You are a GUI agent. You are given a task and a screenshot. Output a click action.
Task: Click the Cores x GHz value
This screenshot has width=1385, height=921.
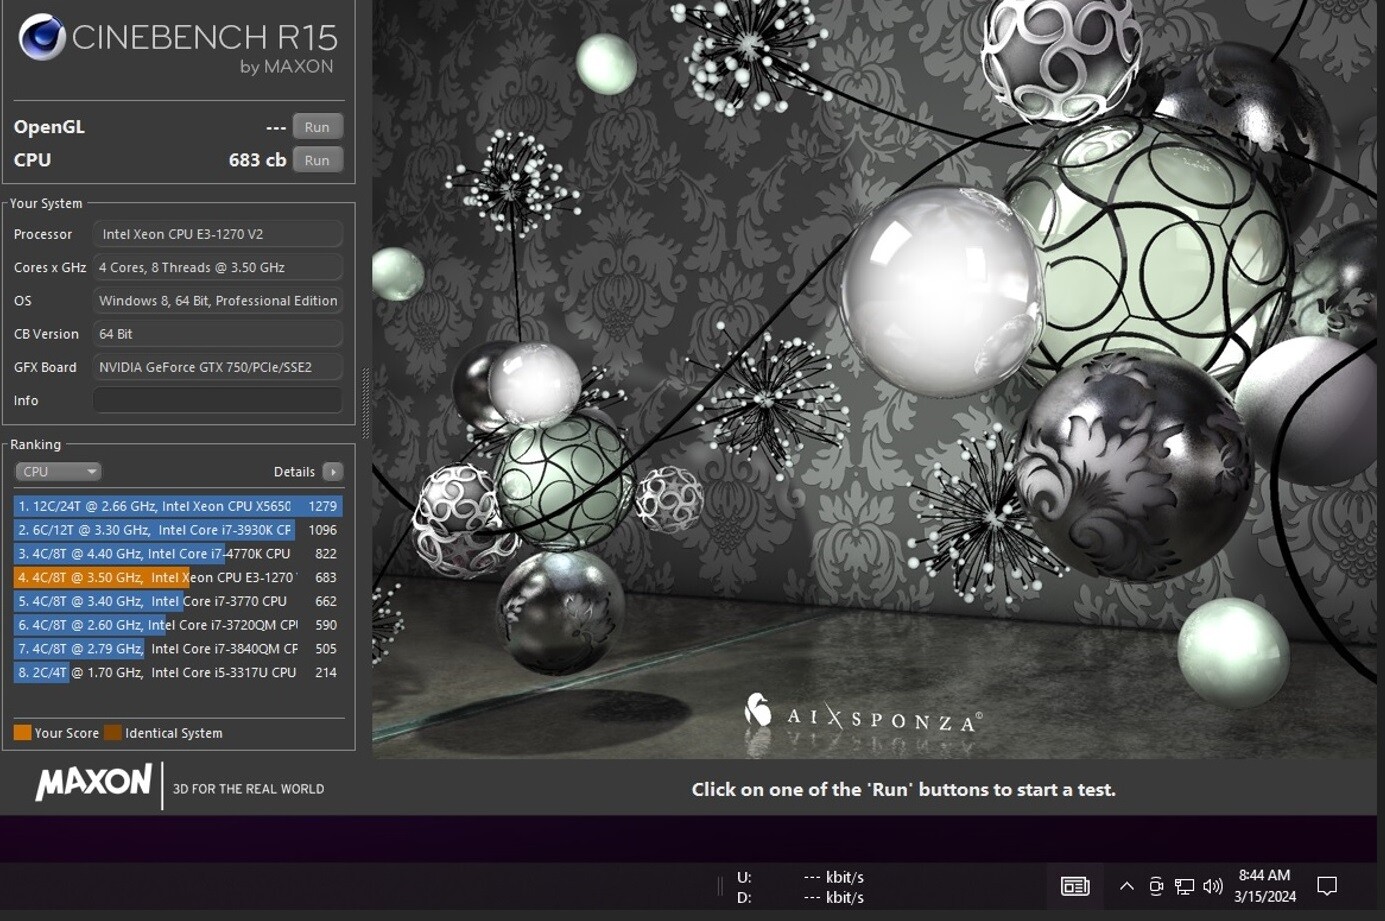coord(217,267)
